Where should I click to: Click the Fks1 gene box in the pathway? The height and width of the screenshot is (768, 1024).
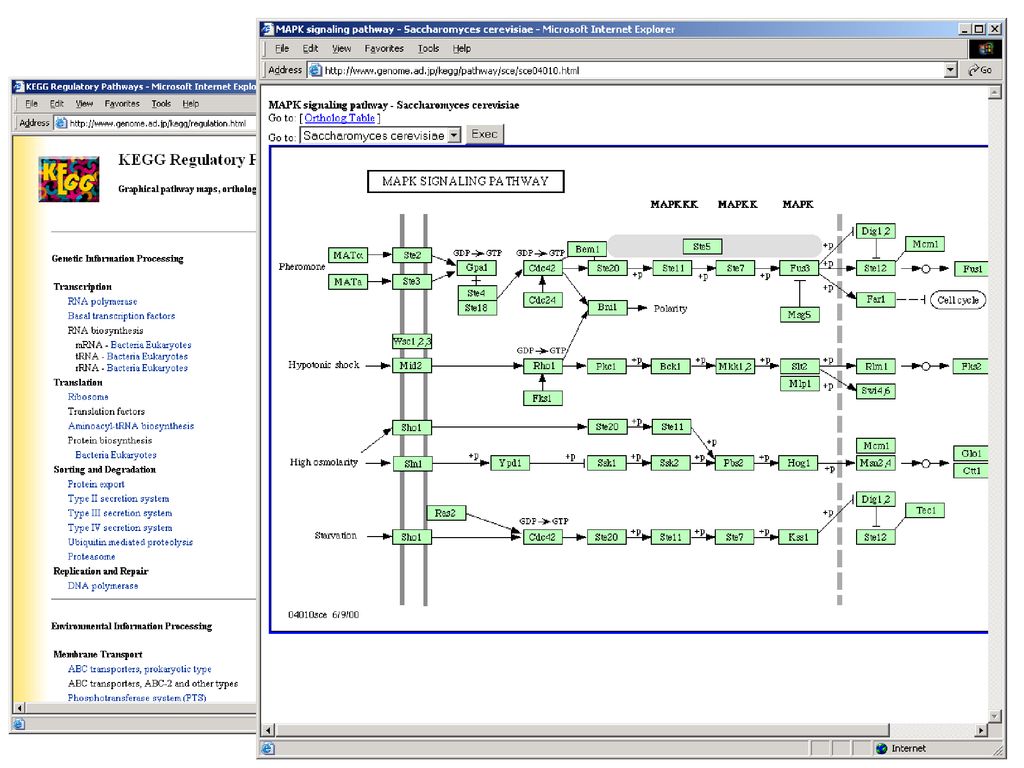(543, 398)
